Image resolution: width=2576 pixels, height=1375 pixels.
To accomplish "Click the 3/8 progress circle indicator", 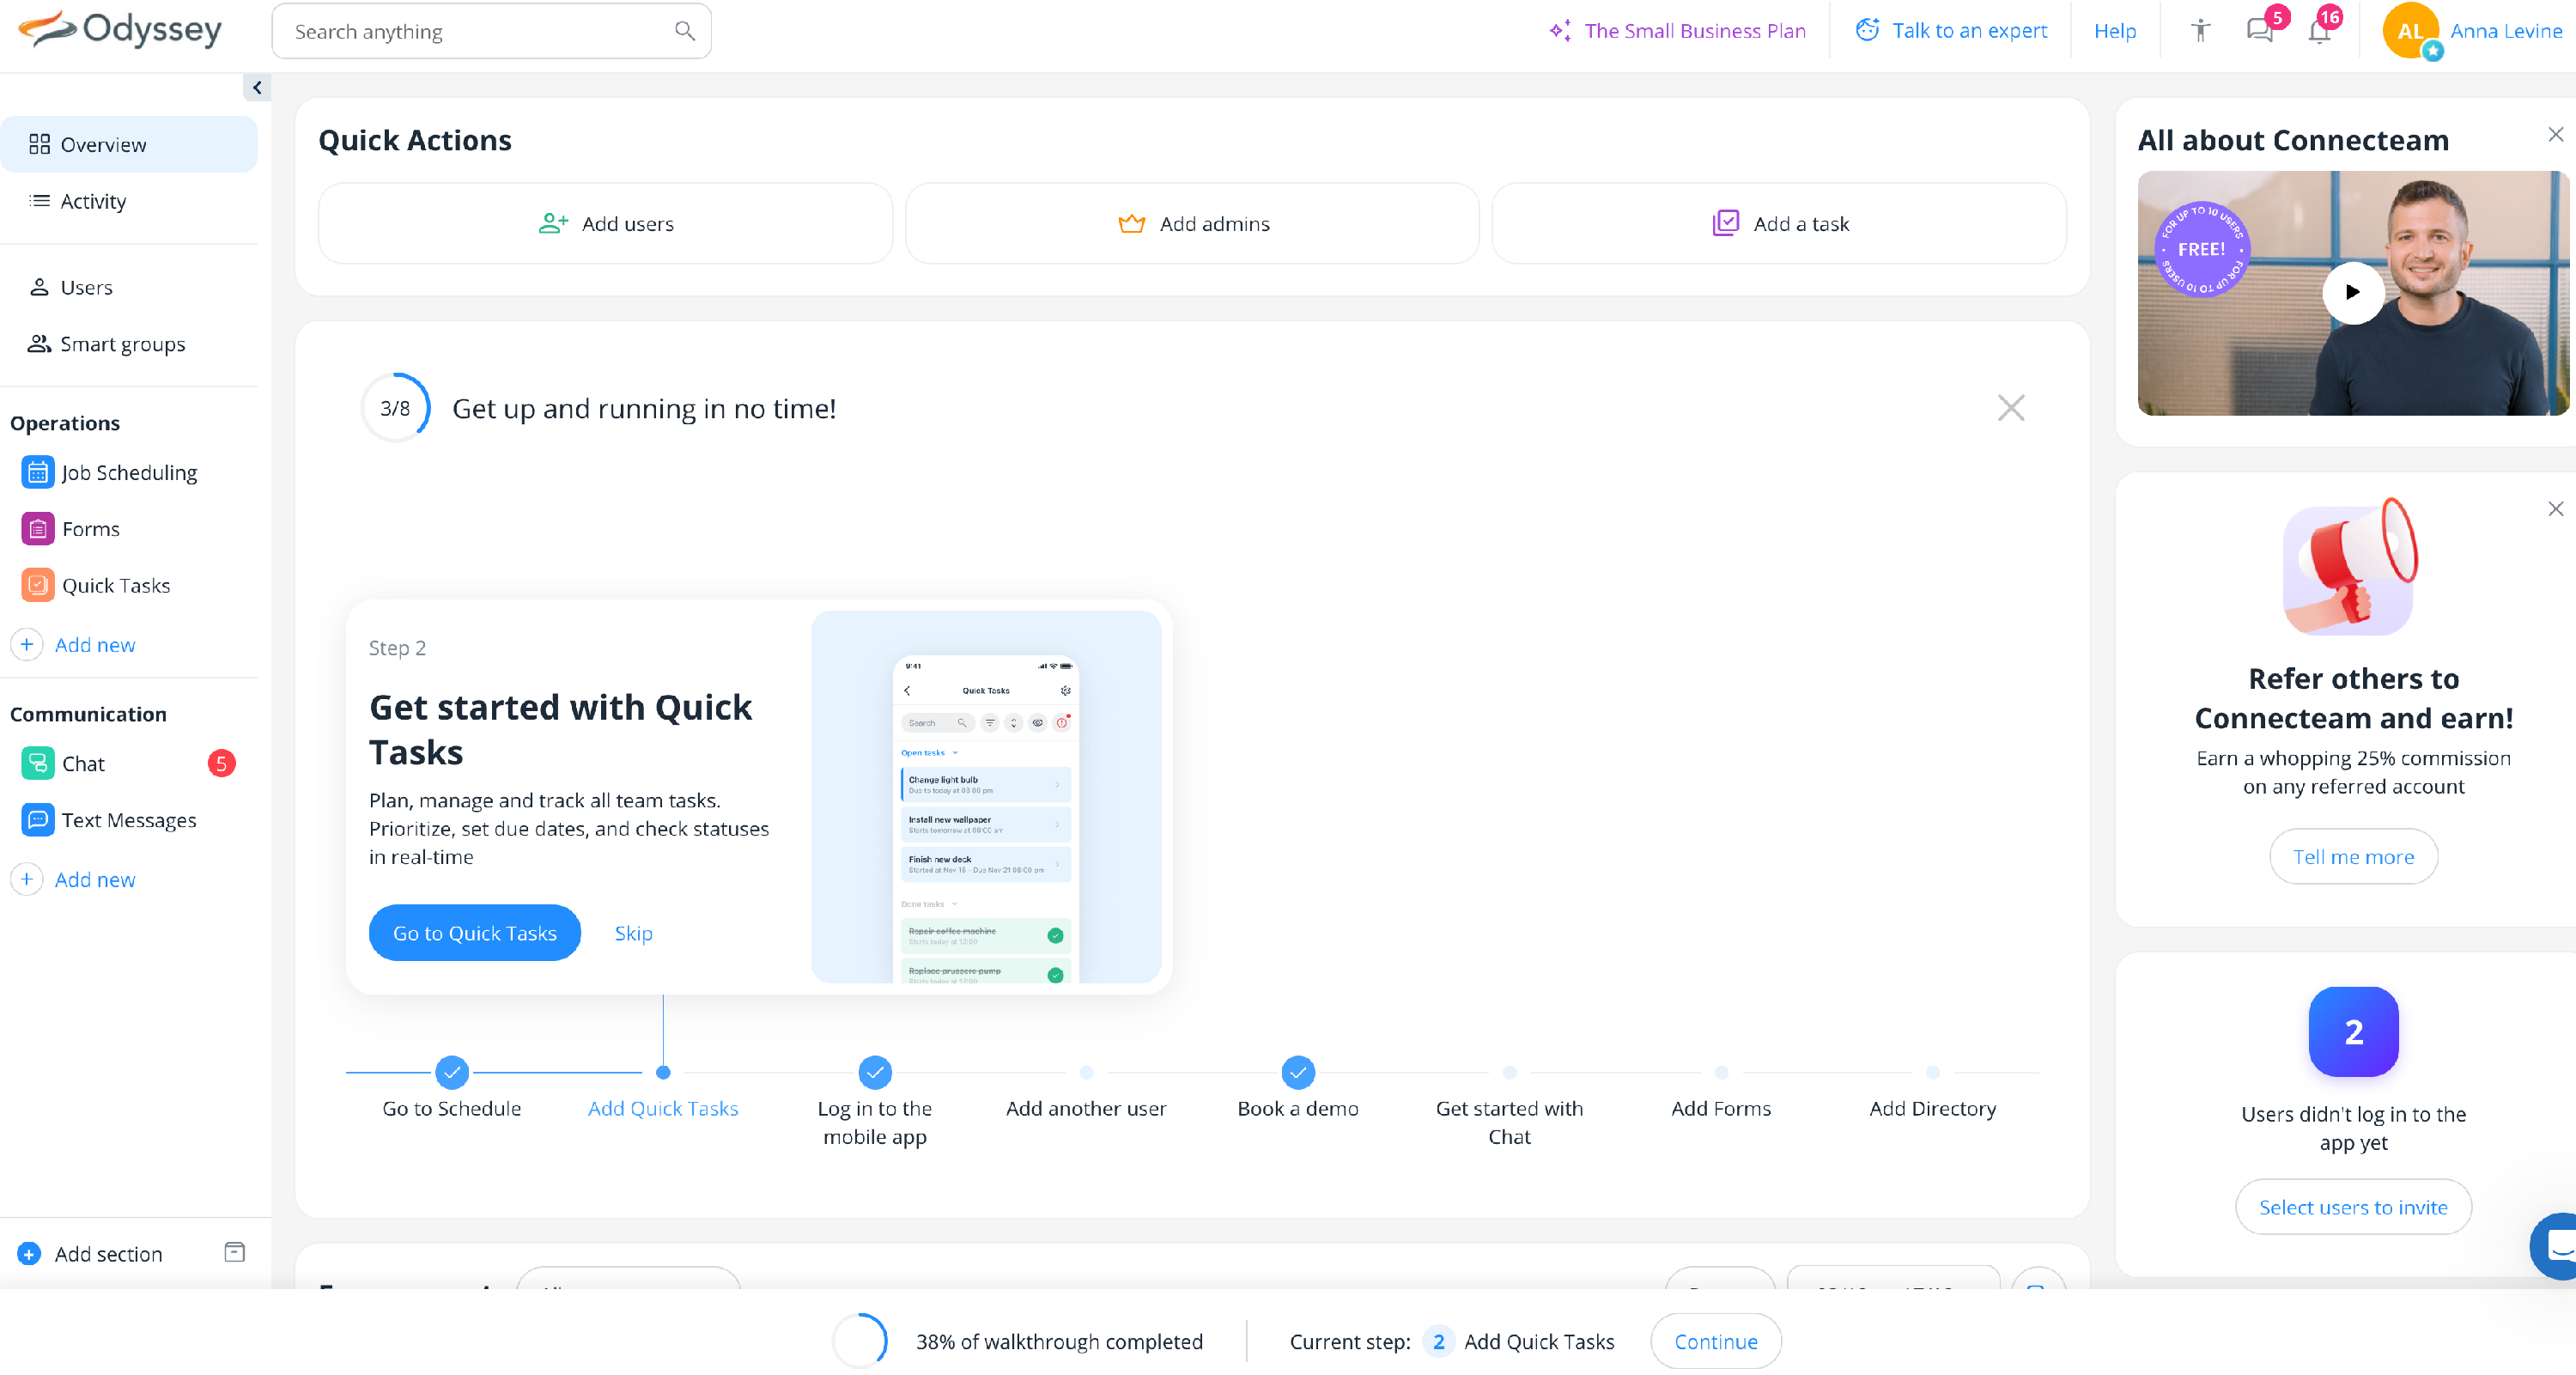I will pyautogui.click(x=395, y=408).
